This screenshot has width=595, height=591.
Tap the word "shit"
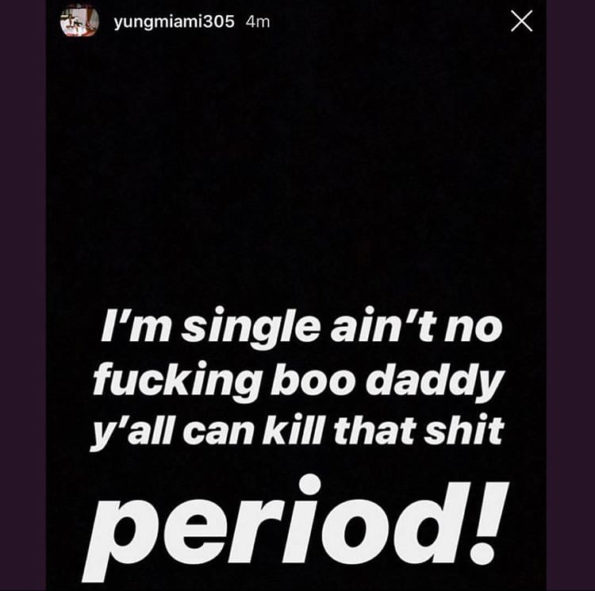(464, 430)
